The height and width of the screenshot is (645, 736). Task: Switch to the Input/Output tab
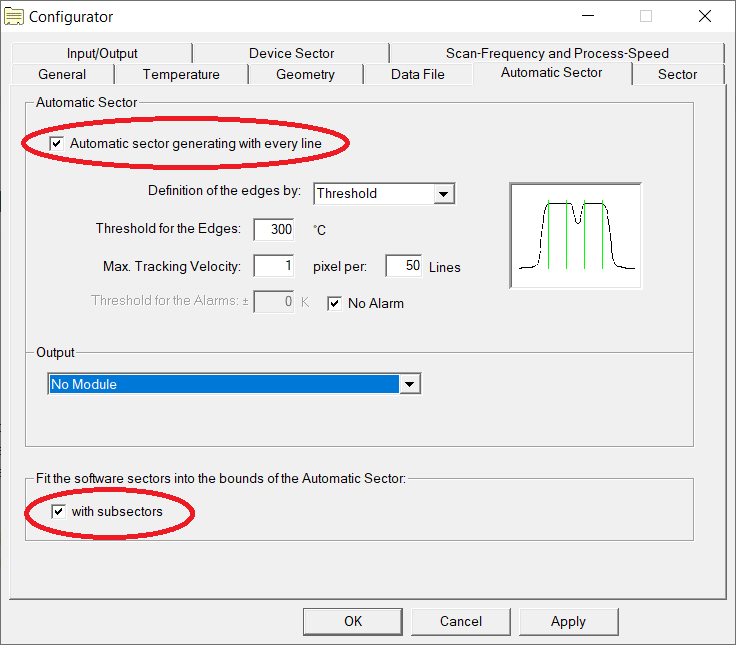coord(102,53)
